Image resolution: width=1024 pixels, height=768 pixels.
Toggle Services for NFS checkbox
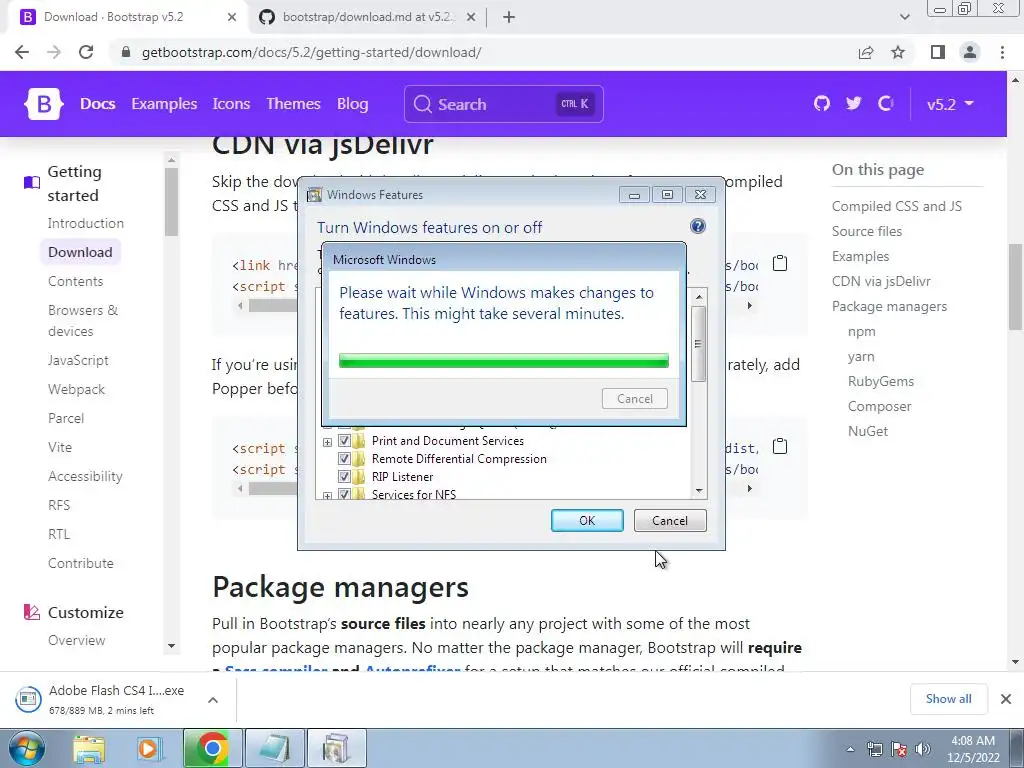click(x=344, y=494)
